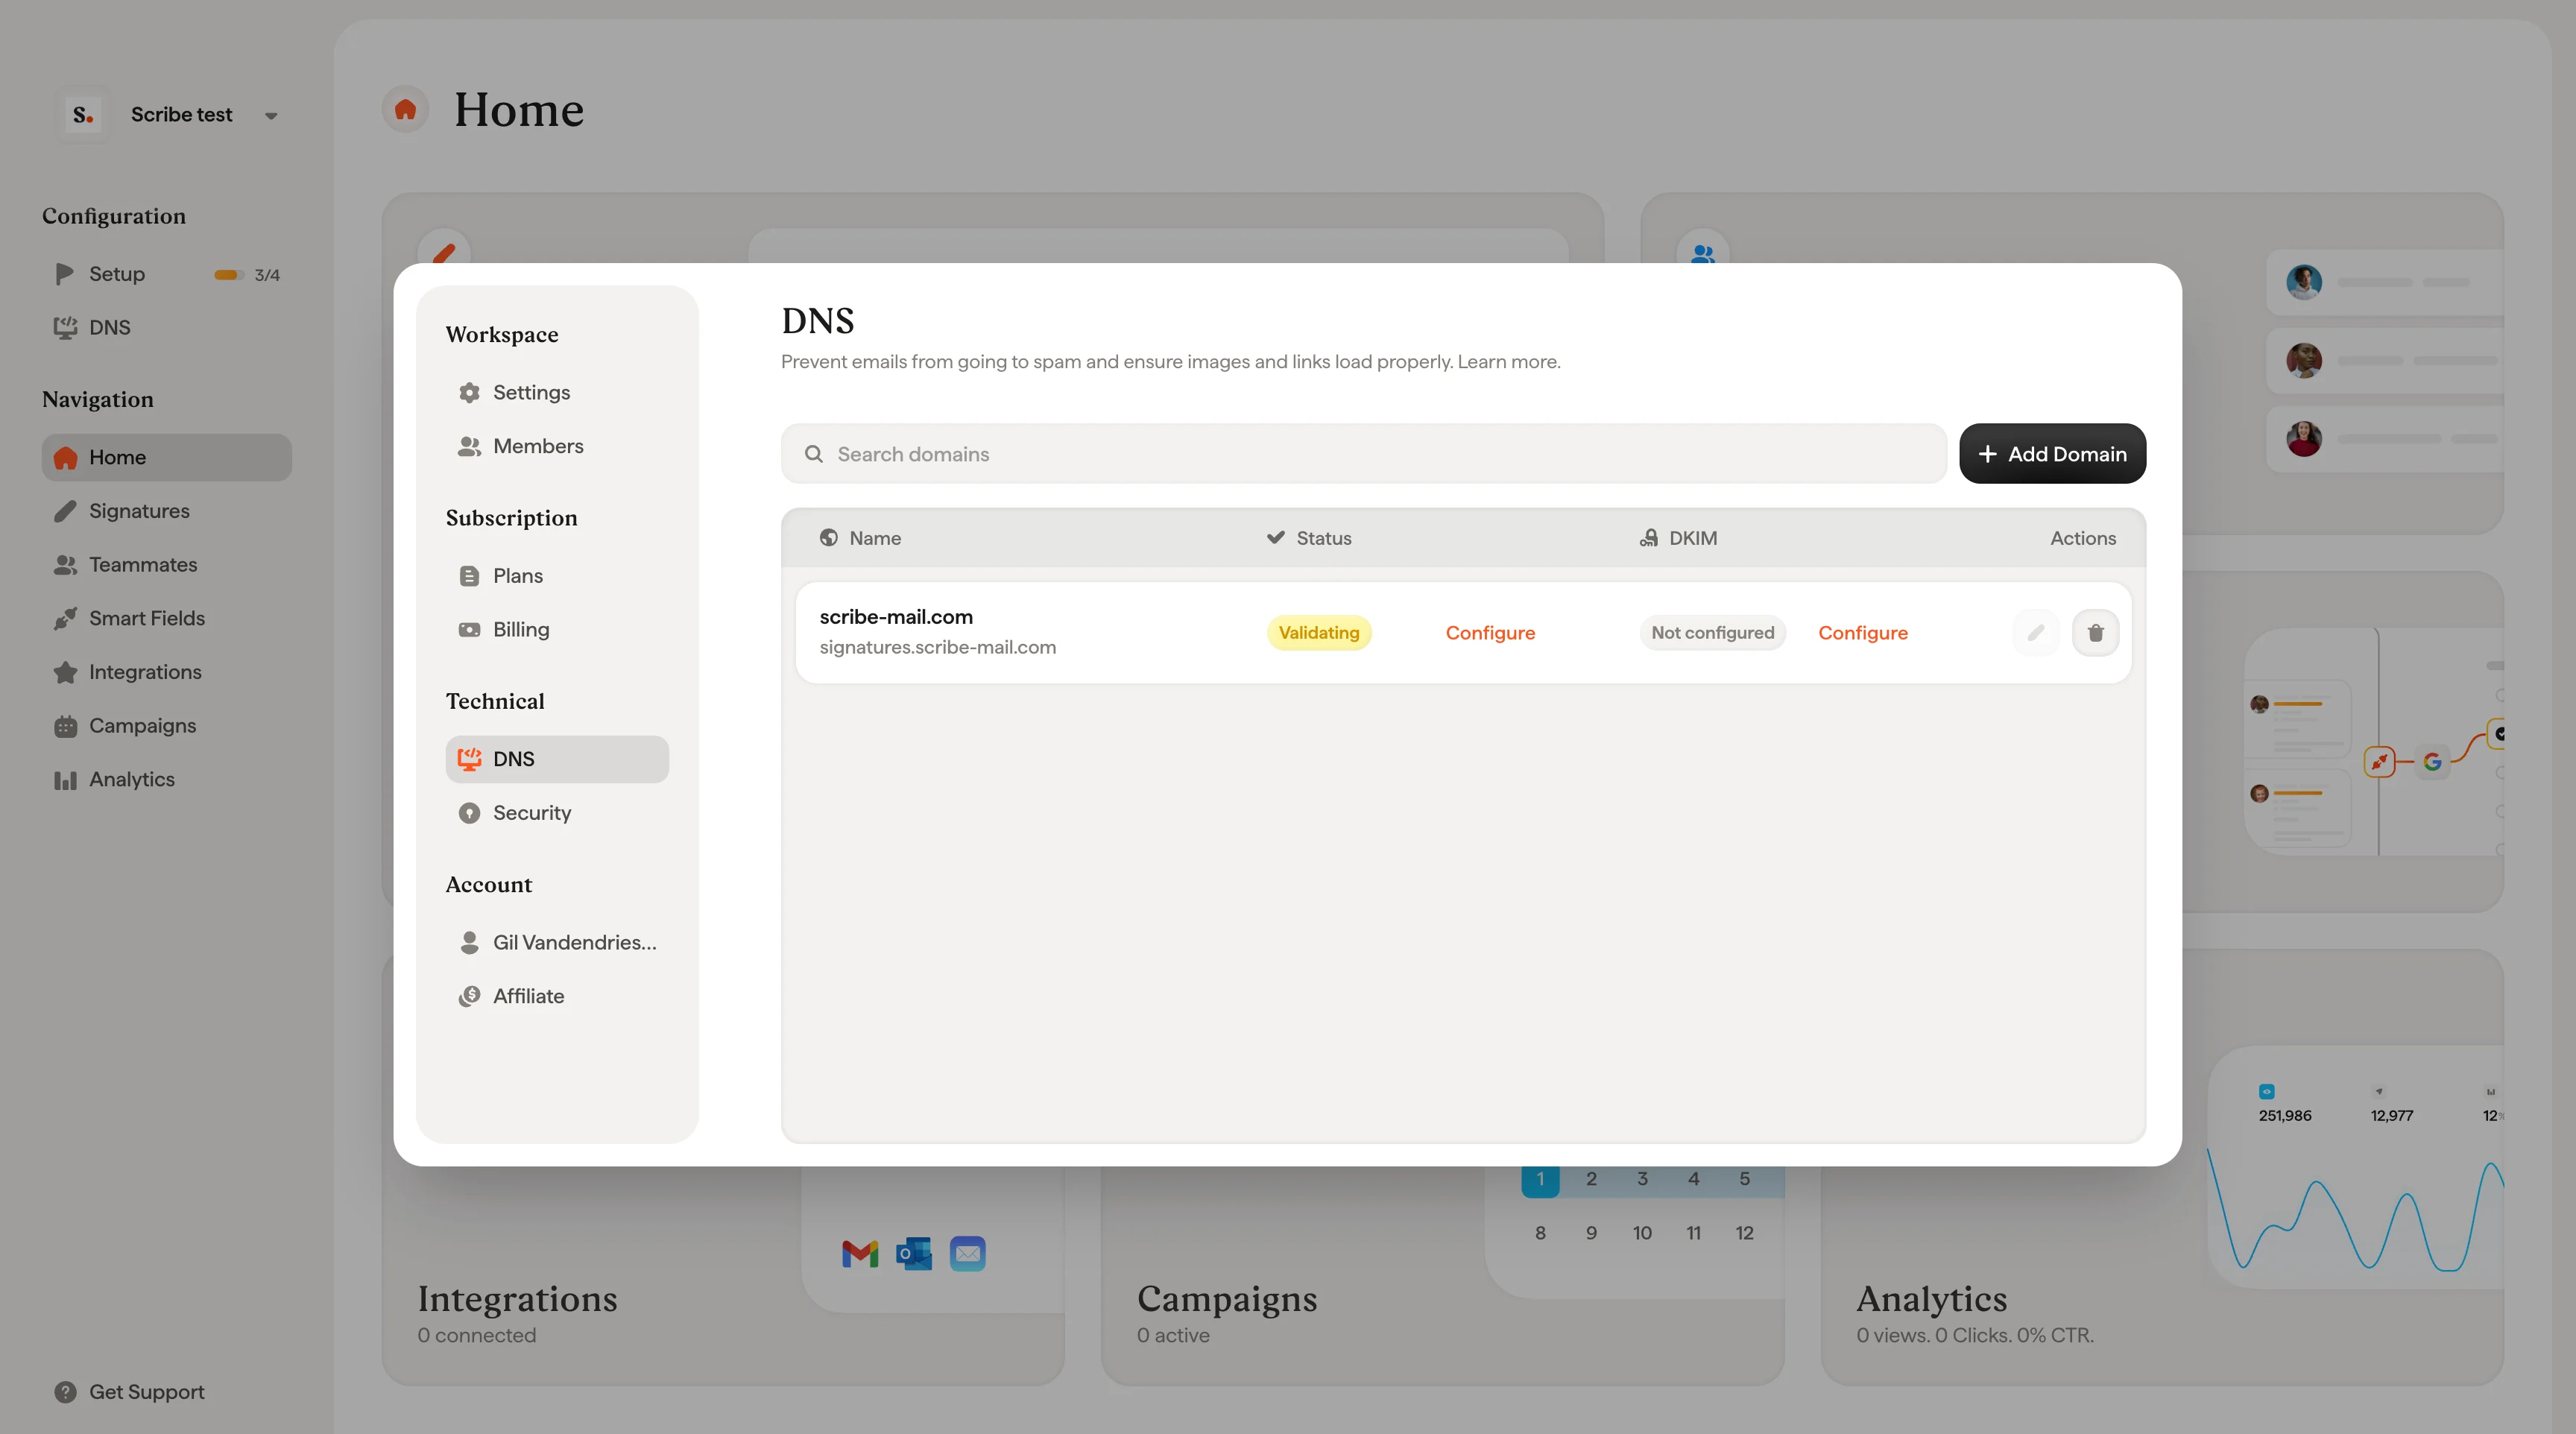The width and height of the screenshot is (2576, 1434).
Task: Click the Setup flag icon
Action: coord(65,273)
